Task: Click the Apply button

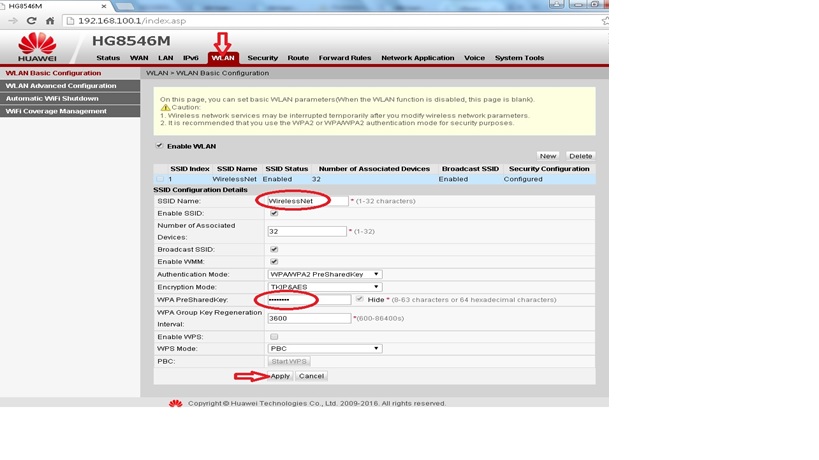Action: (x=280, y=376)
